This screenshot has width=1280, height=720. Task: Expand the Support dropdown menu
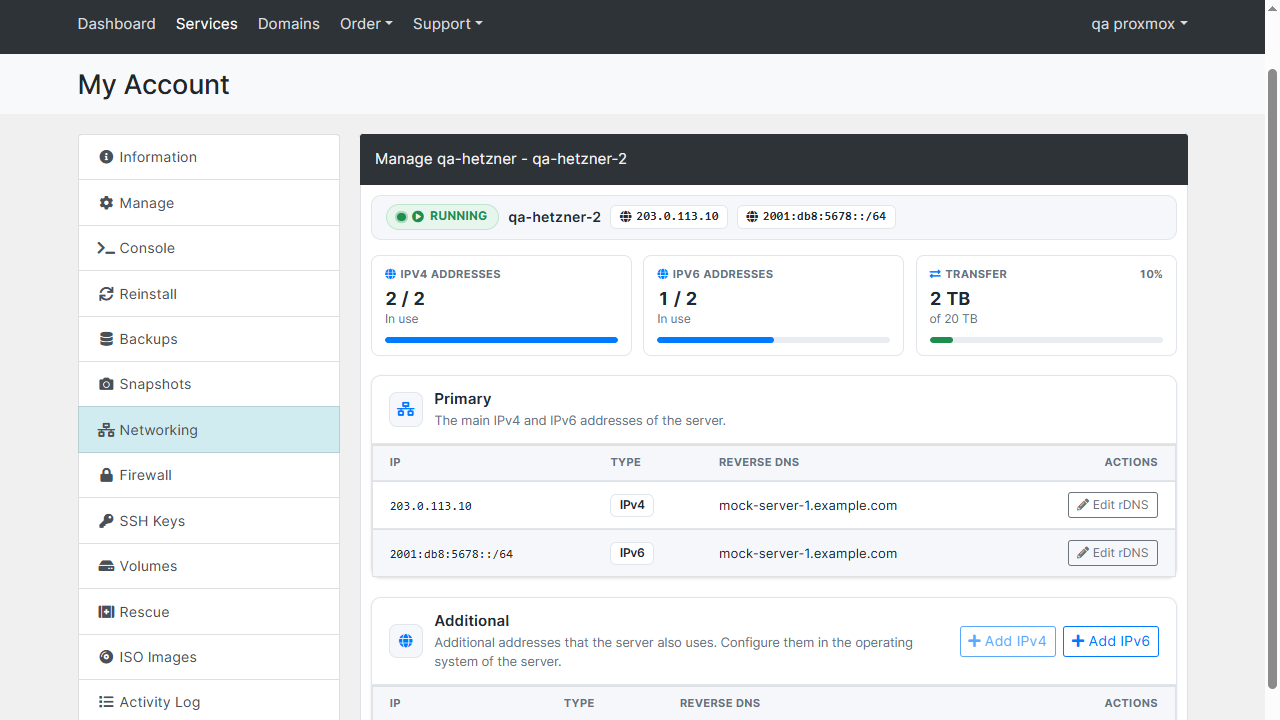pos(448,24)
